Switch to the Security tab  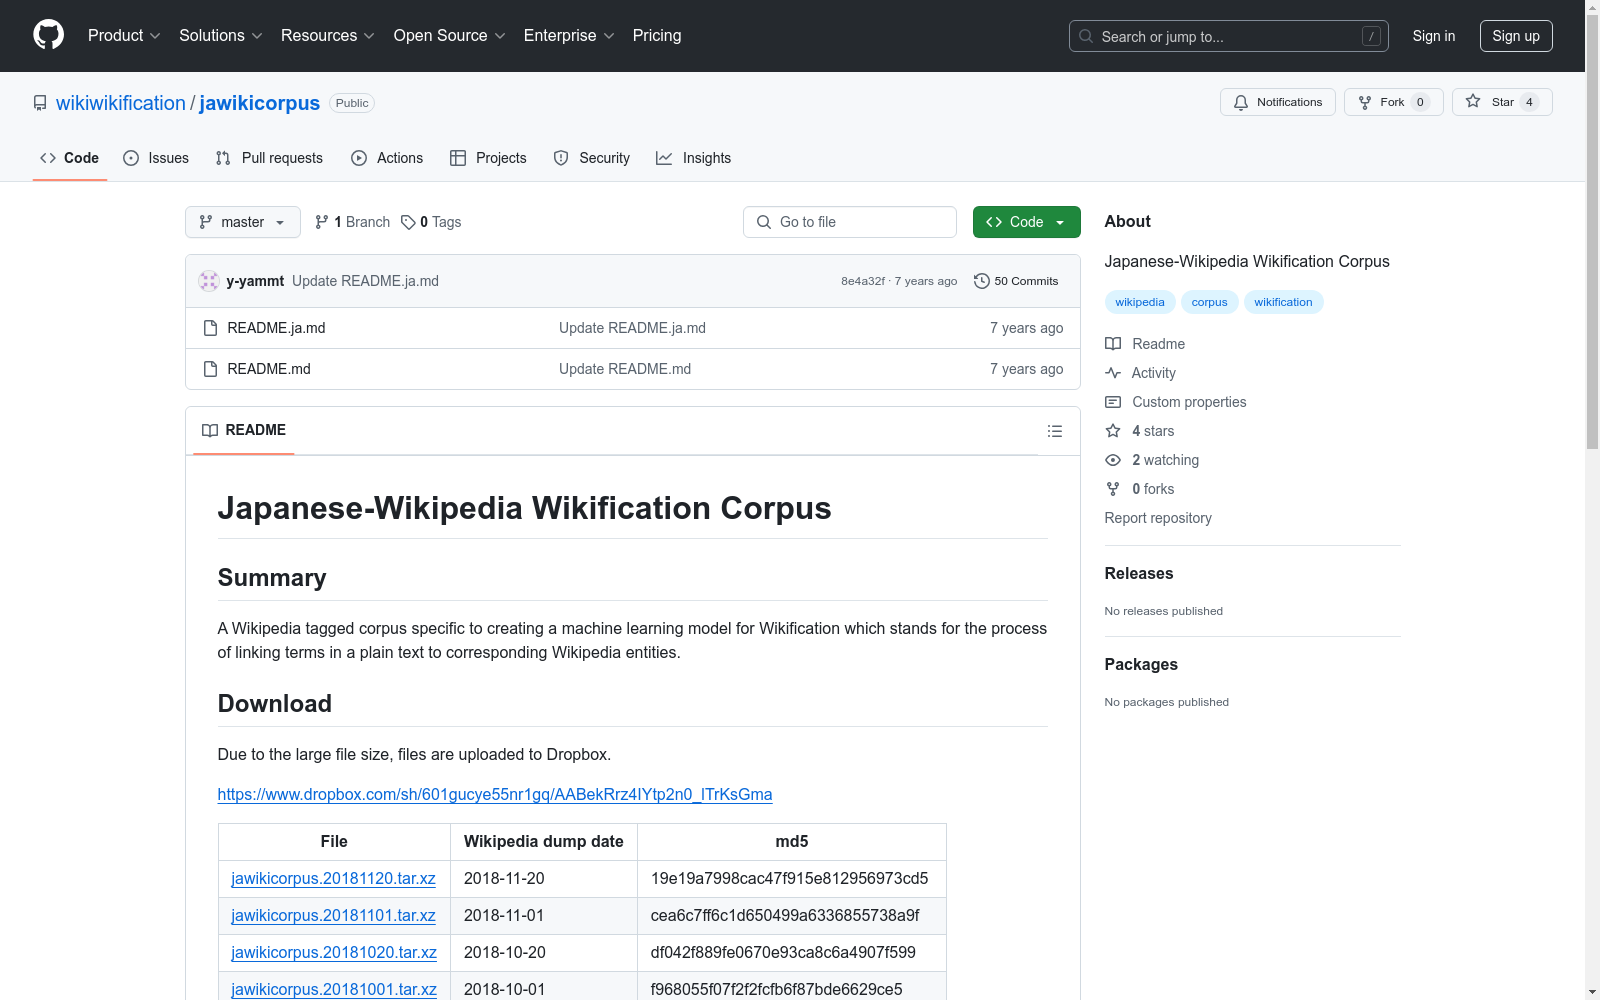[x=592, y=158]
